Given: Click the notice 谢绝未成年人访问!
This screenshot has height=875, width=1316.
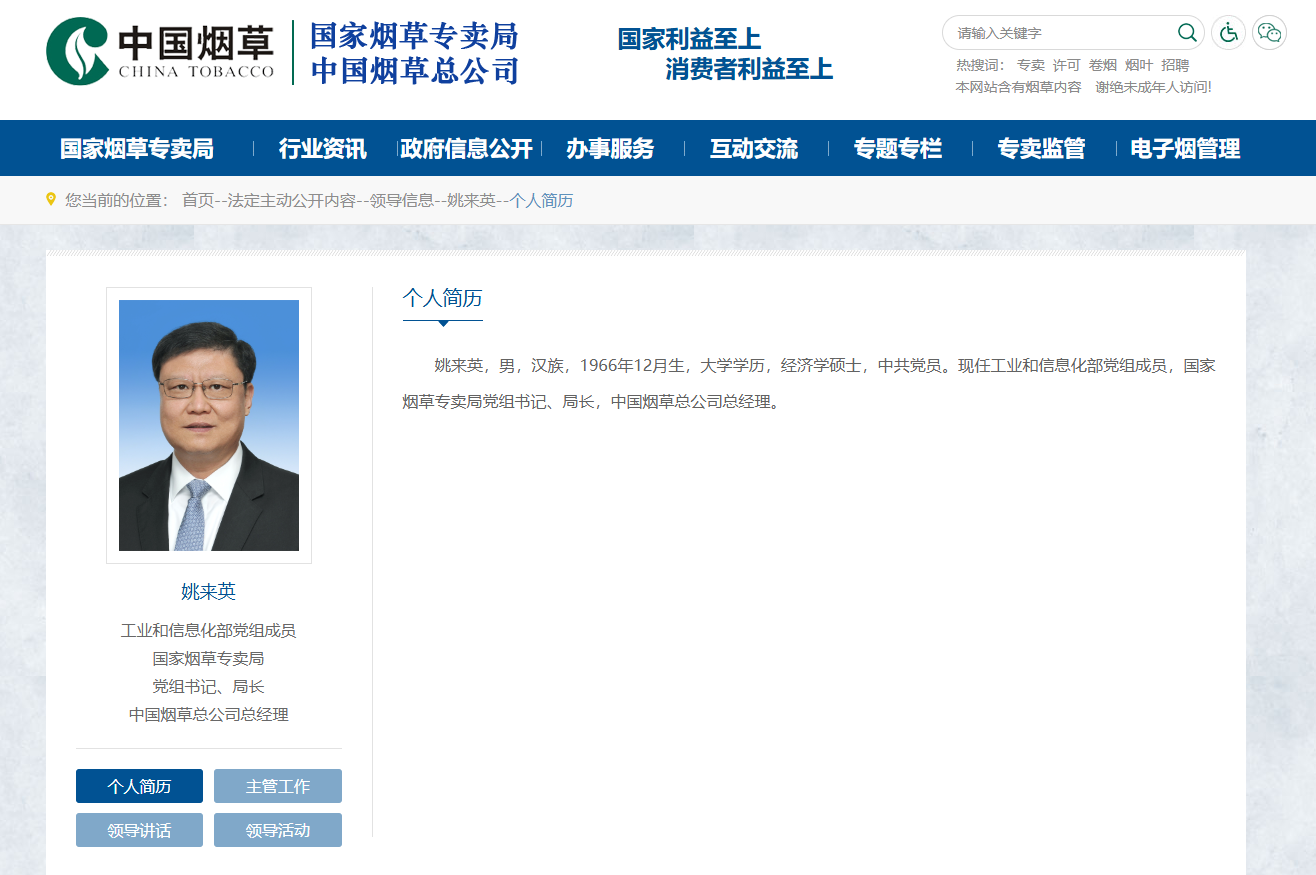Looking at the screenshot, I should point(1154,87).
